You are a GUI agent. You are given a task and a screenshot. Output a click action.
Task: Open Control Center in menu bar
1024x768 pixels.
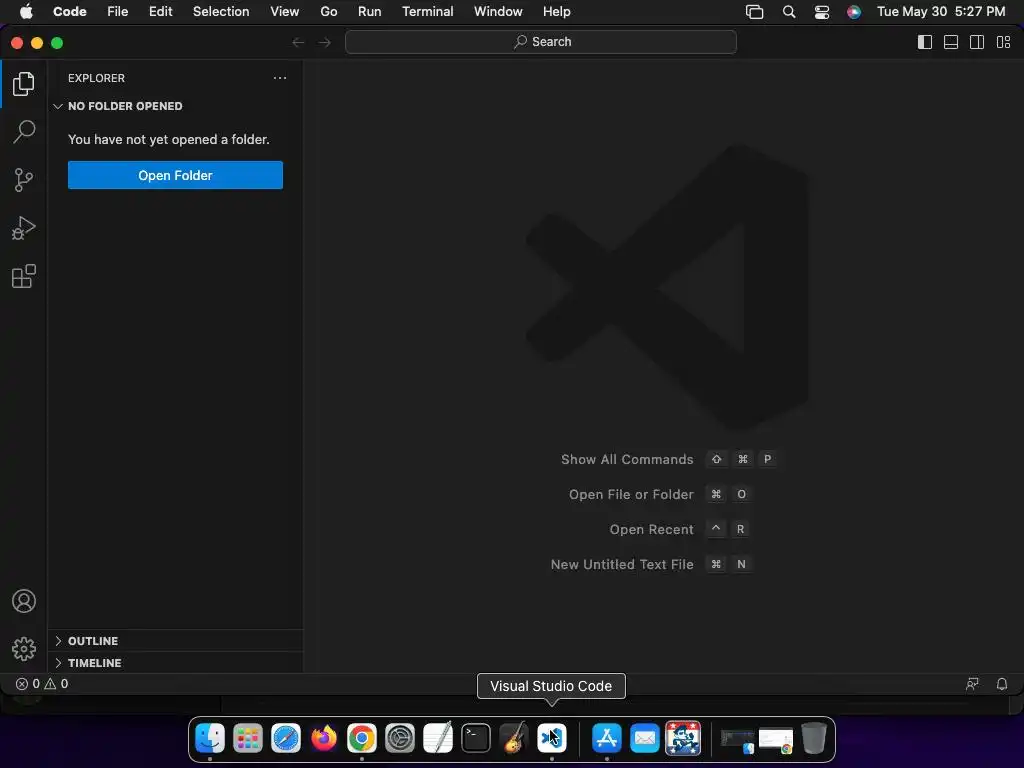tap(822, 12)
